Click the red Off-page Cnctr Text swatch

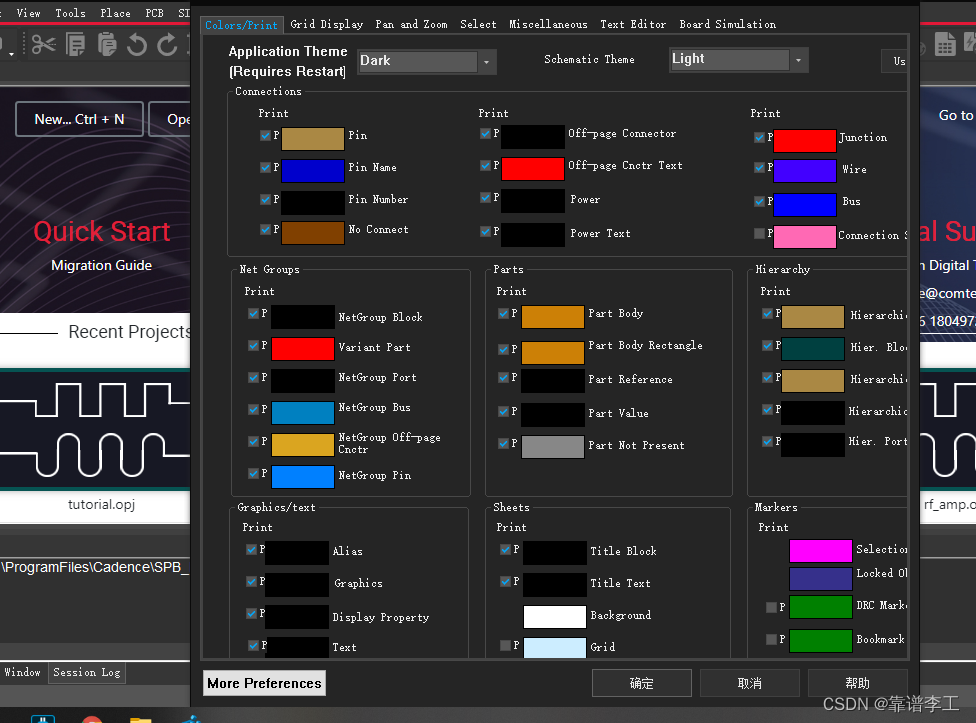[x=533, y=169]
